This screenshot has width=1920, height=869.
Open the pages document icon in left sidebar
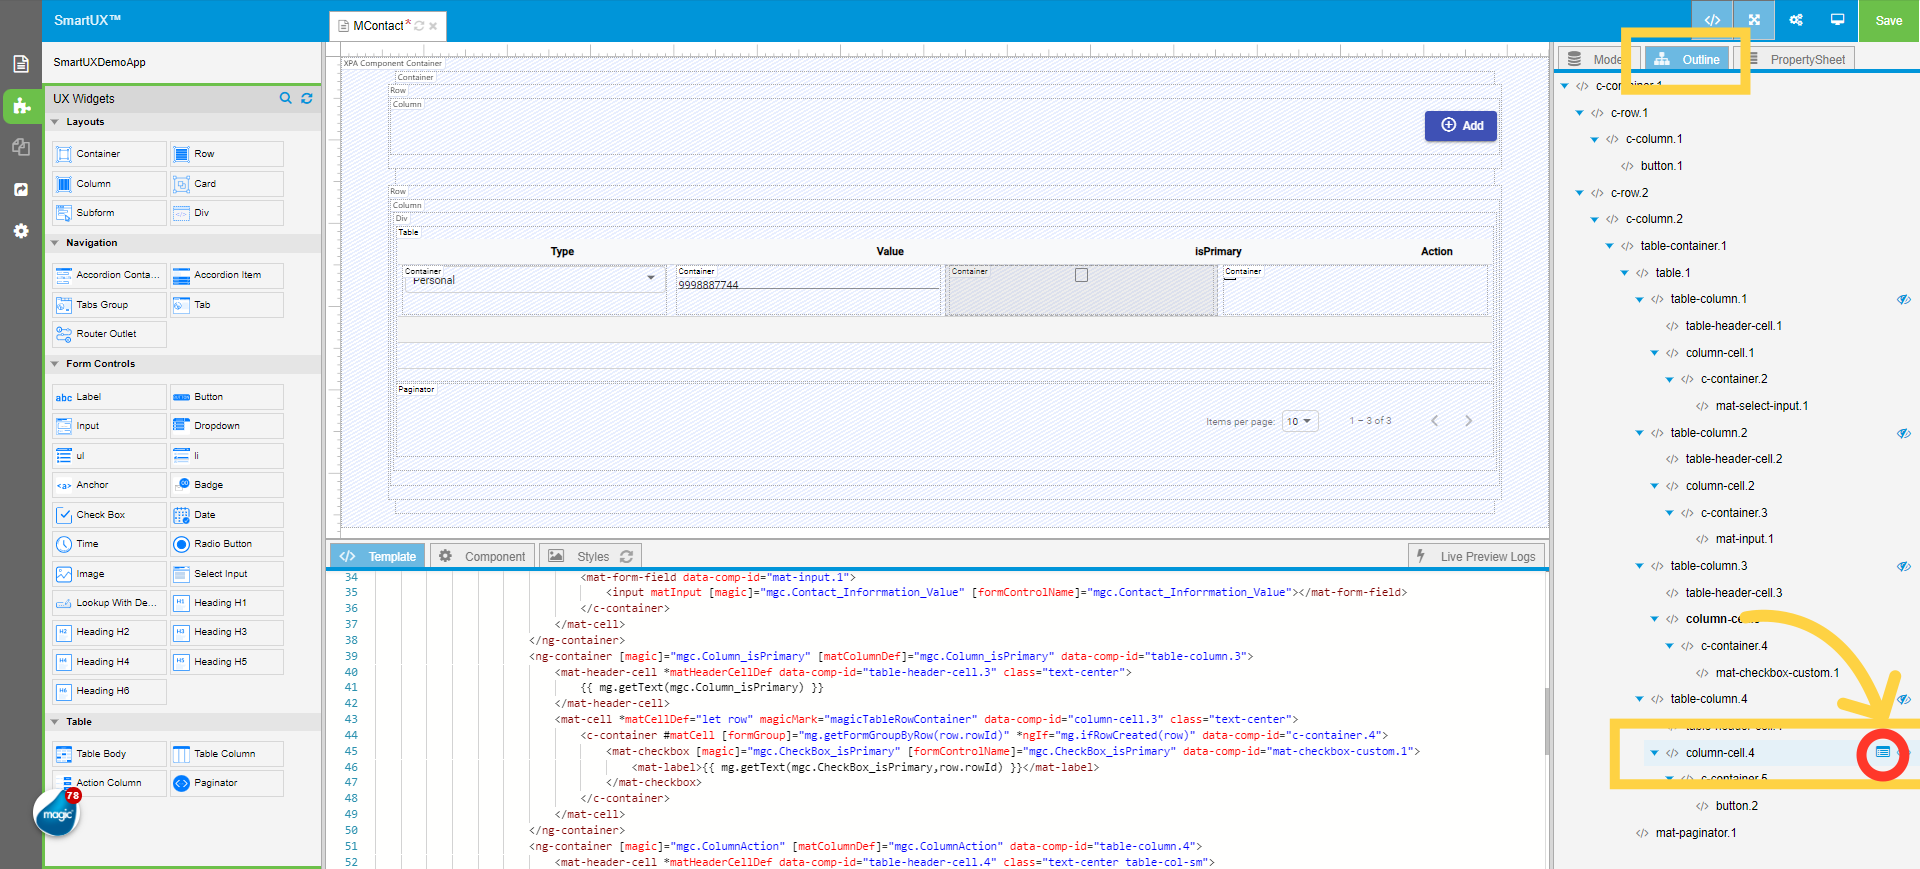click(x=21, y=64)
